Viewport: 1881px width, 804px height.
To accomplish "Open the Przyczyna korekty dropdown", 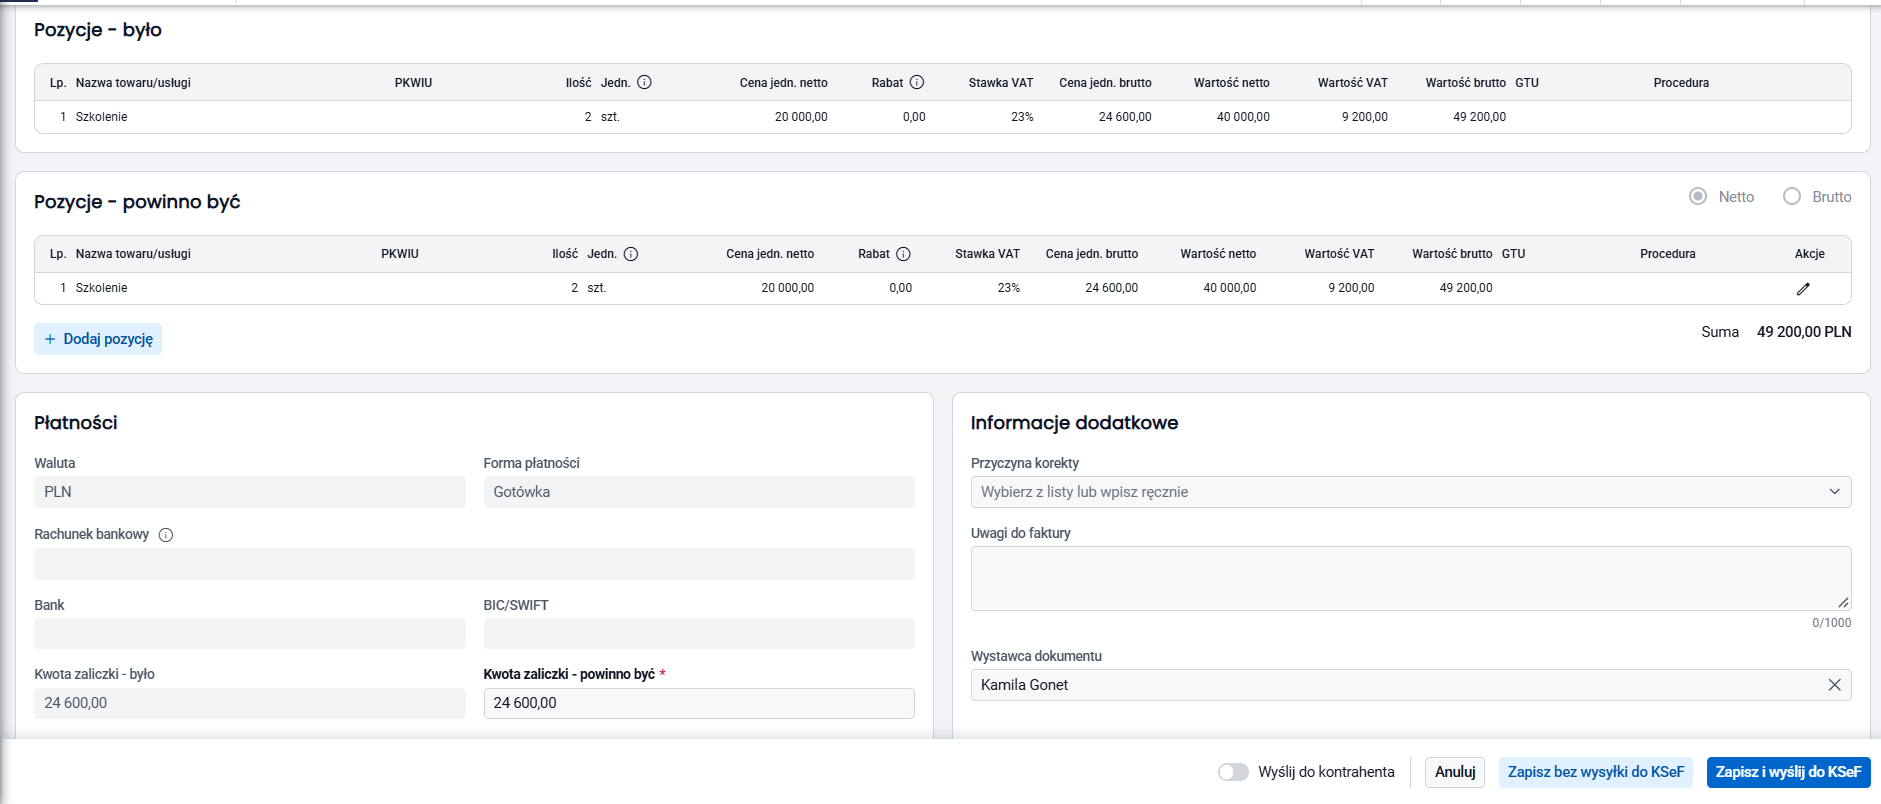I will (1410, 492).
